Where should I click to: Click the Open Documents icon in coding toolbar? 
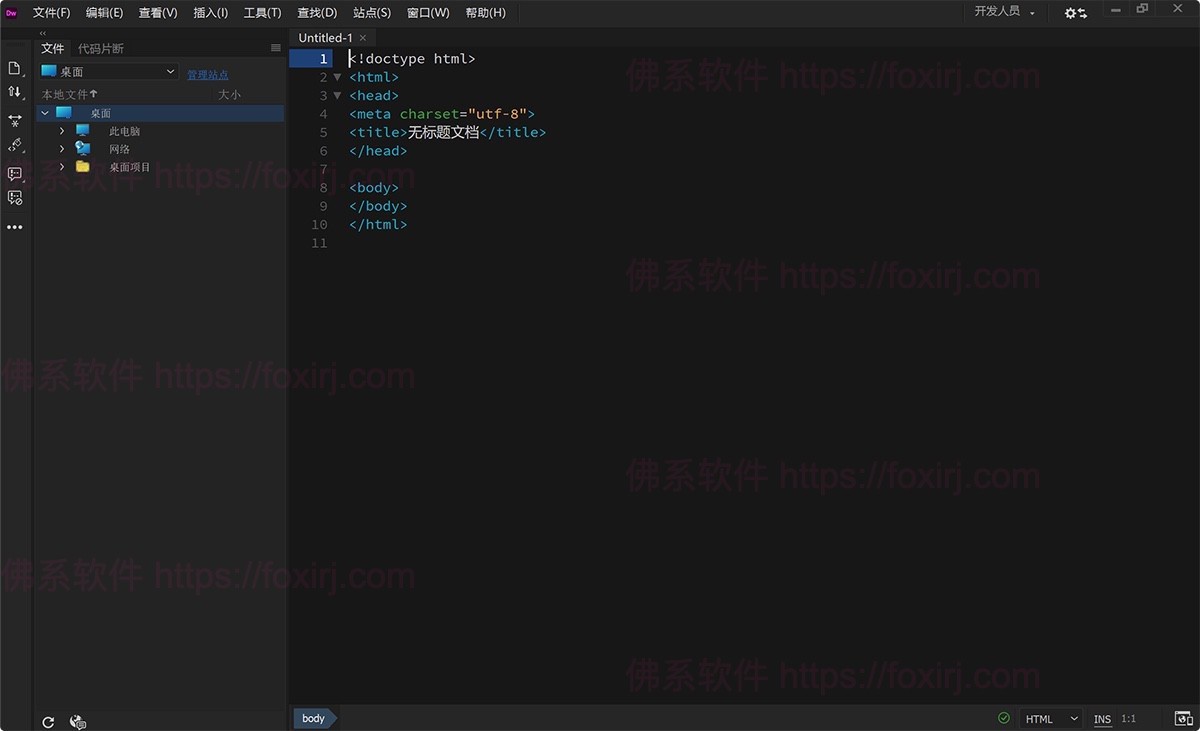(15, 68)
